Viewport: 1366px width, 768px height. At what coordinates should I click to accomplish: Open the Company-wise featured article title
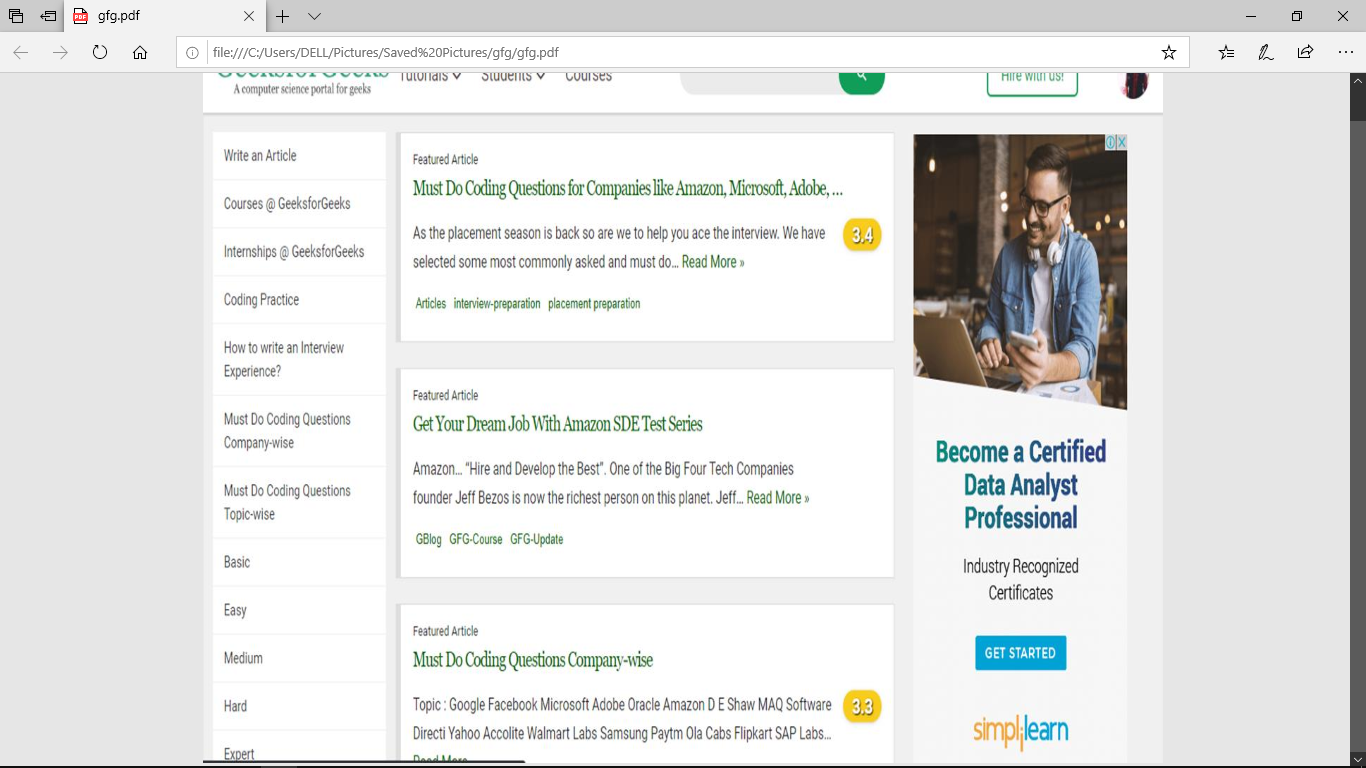pyautogui.click(x=533, y=661)
